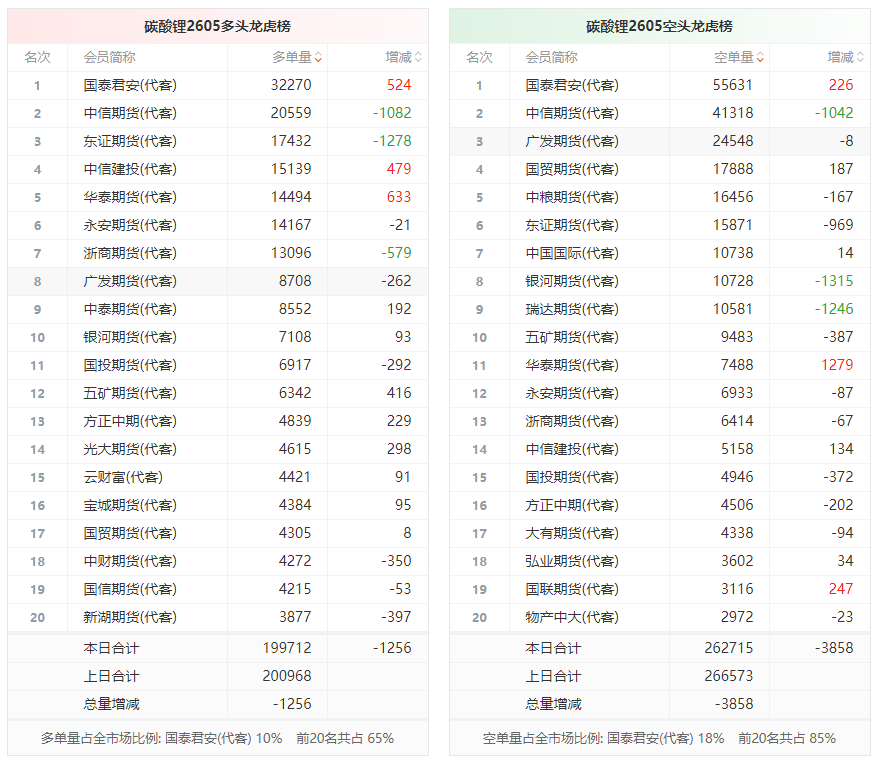Click 永安期货(代客) in long table

click(x=130, y=225)
